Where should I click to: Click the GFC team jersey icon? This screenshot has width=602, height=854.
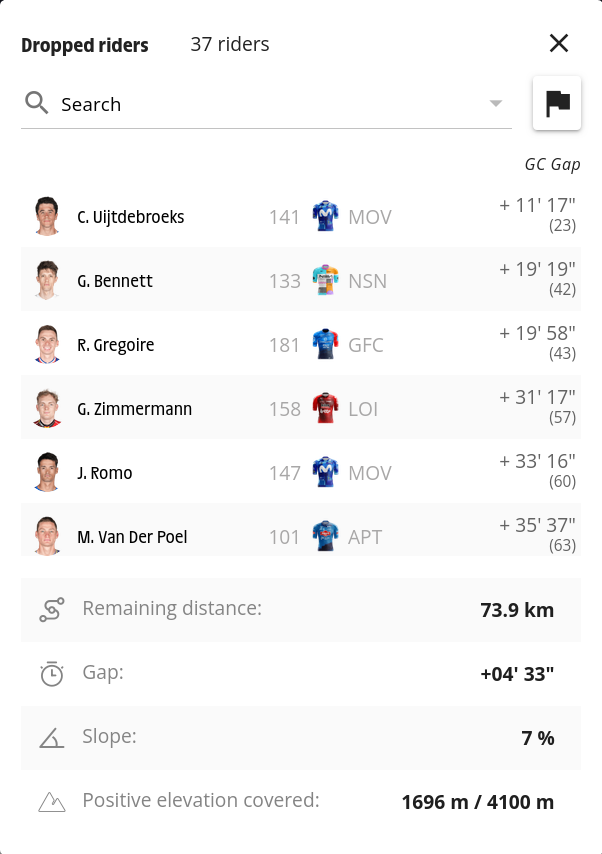[x=325, y=345]
